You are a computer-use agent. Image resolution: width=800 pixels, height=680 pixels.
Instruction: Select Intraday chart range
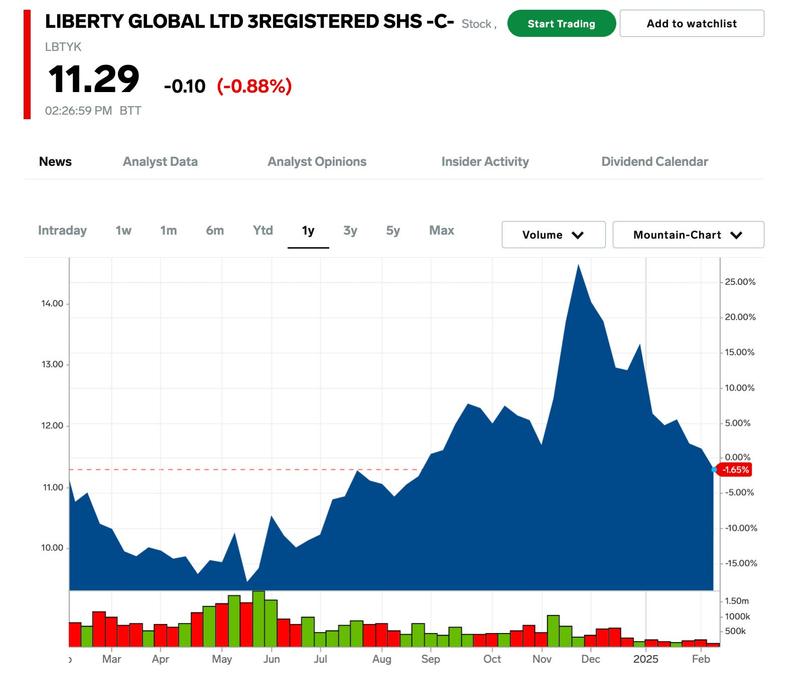[x=62, y=230]
